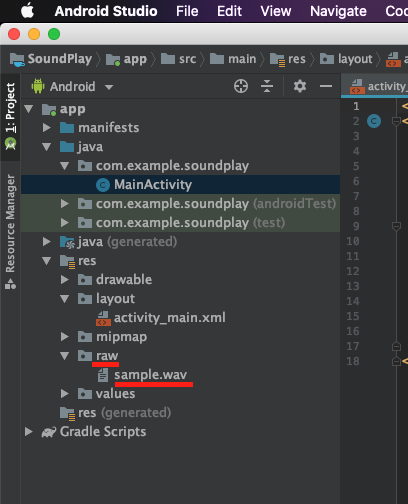
Task: Expand Gradle Scripts node
Action: [29, 432]
